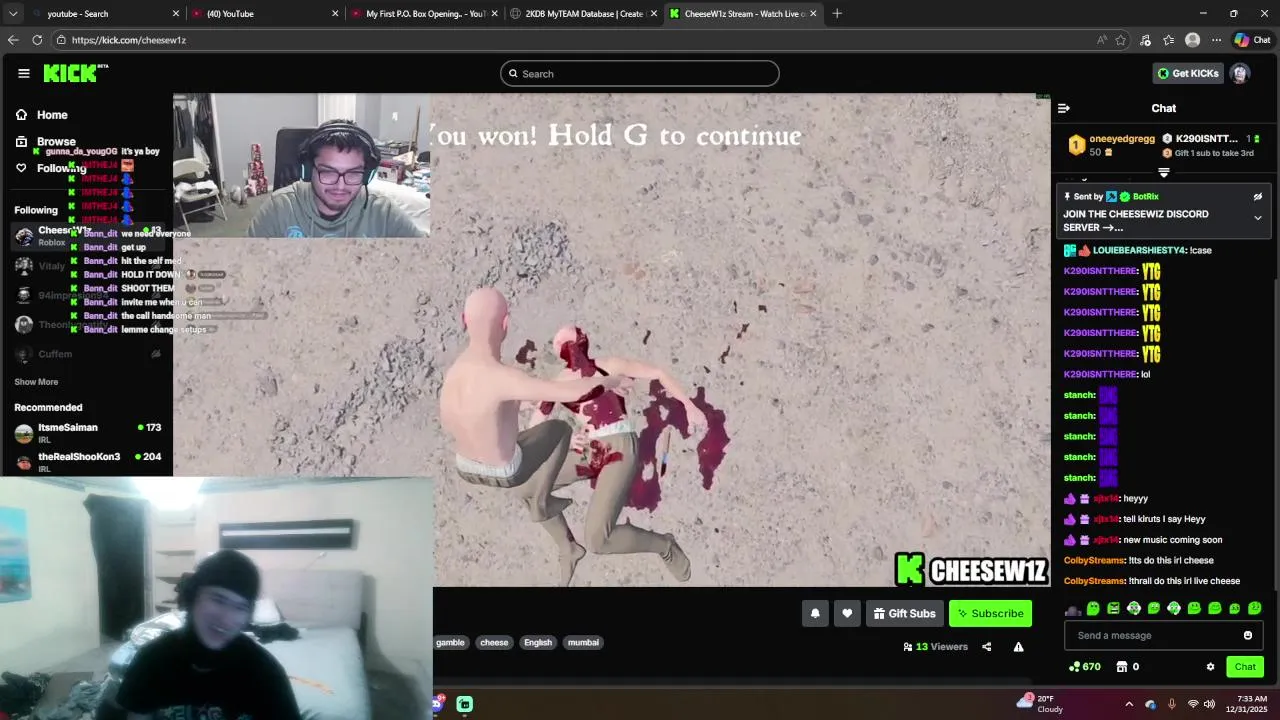The width and height of the screenshot is (1280, 720).
Task: Open the weather widget on taskbar
Action: [x=1041, y=704]
